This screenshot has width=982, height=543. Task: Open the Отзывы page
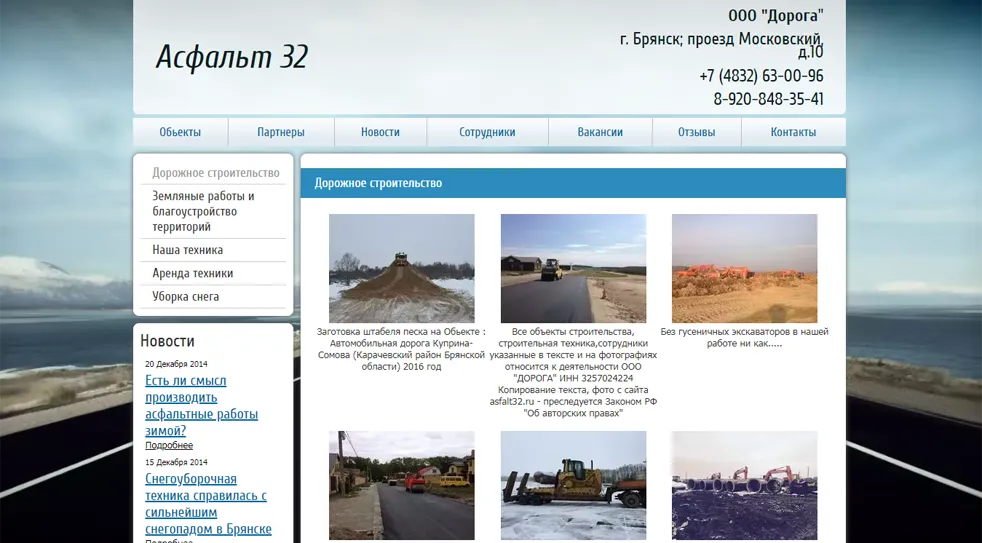coord(696,132)
